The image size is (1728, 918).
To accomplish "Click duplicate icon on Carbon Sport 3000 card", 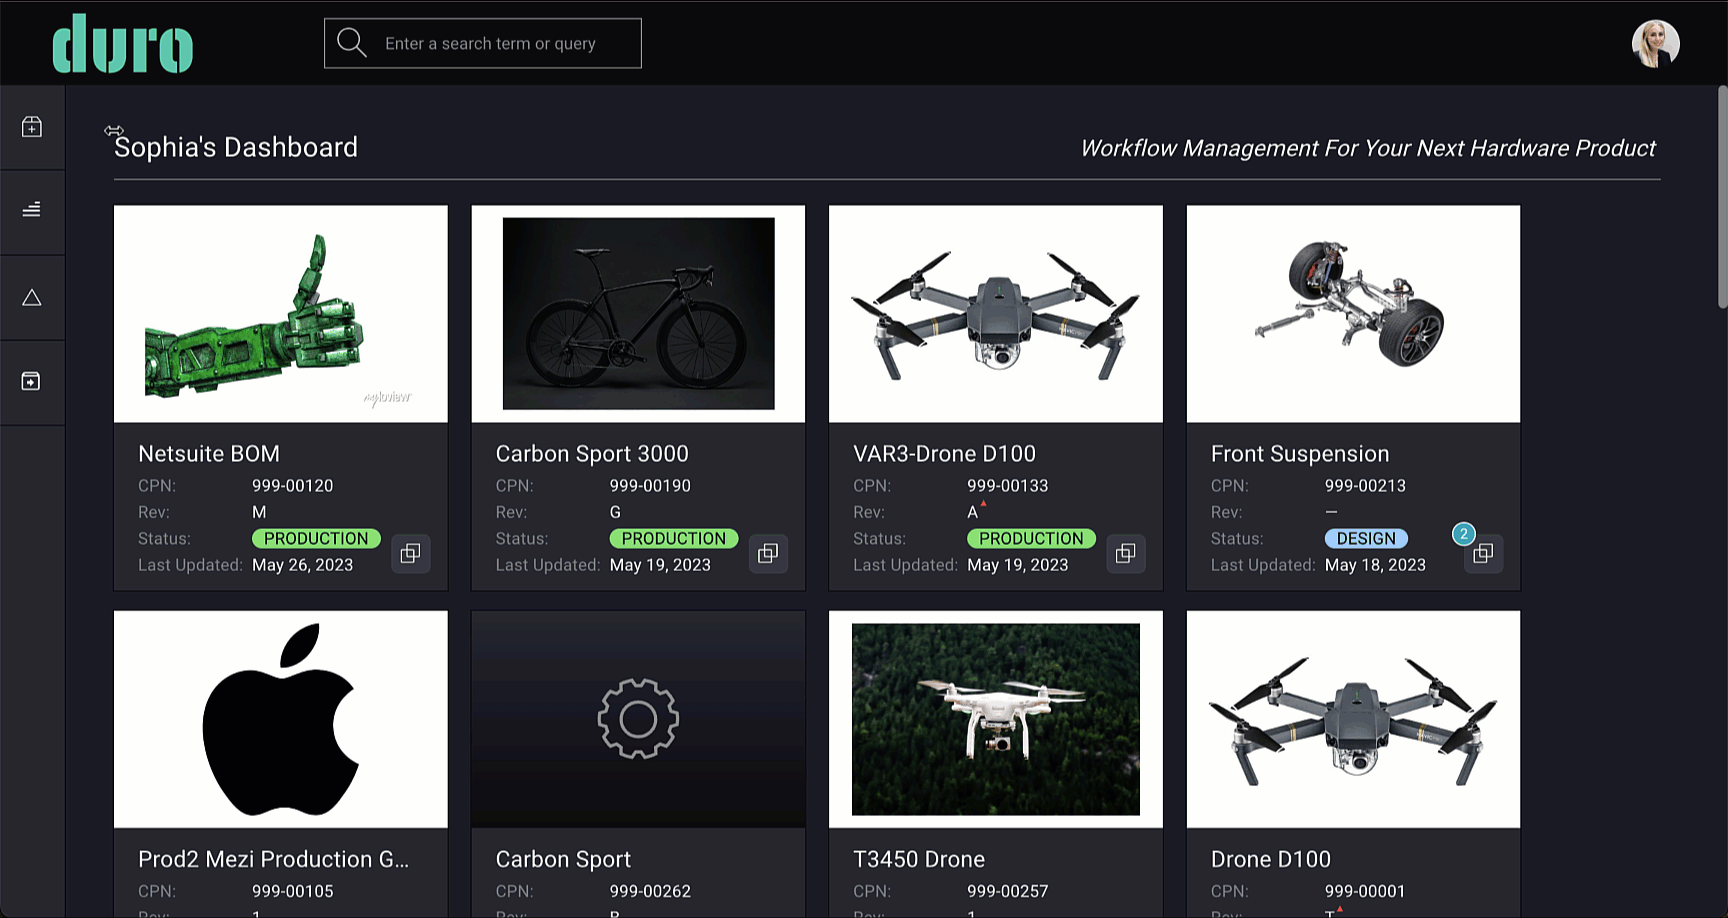I will (768, 553).
